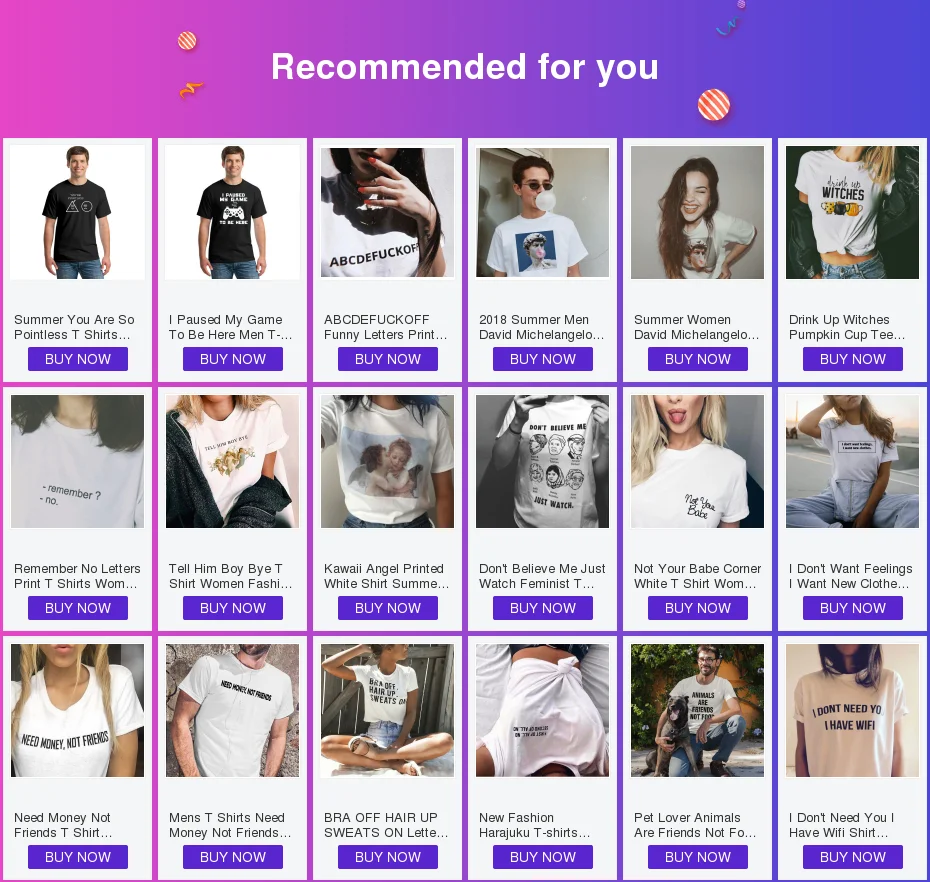Viewport: 930px width, 882px height.
Task: Open Summer Women David Michelangelo title link
Action: click(x=696, y=327)
